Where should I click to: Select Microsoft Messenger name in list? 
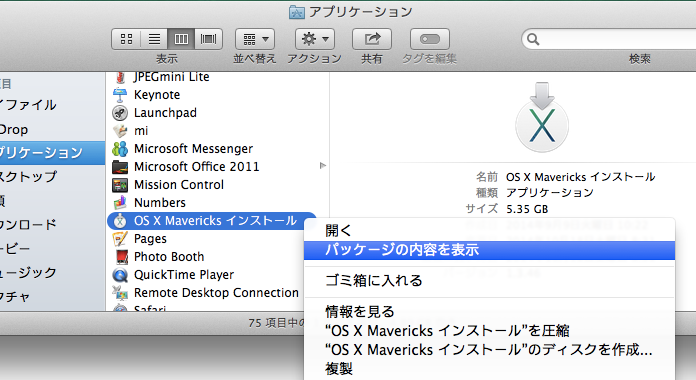pyautogui.click(x=194, y=148)
